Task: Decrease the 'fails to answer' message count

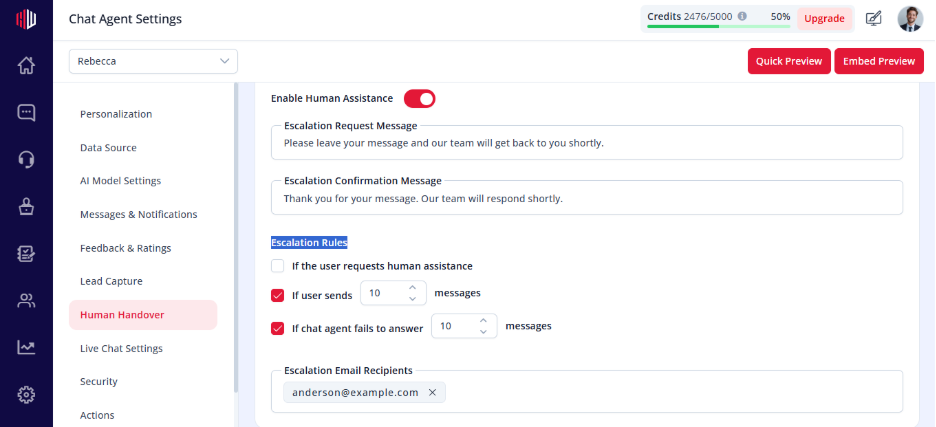Action: (x=484, y=331)
